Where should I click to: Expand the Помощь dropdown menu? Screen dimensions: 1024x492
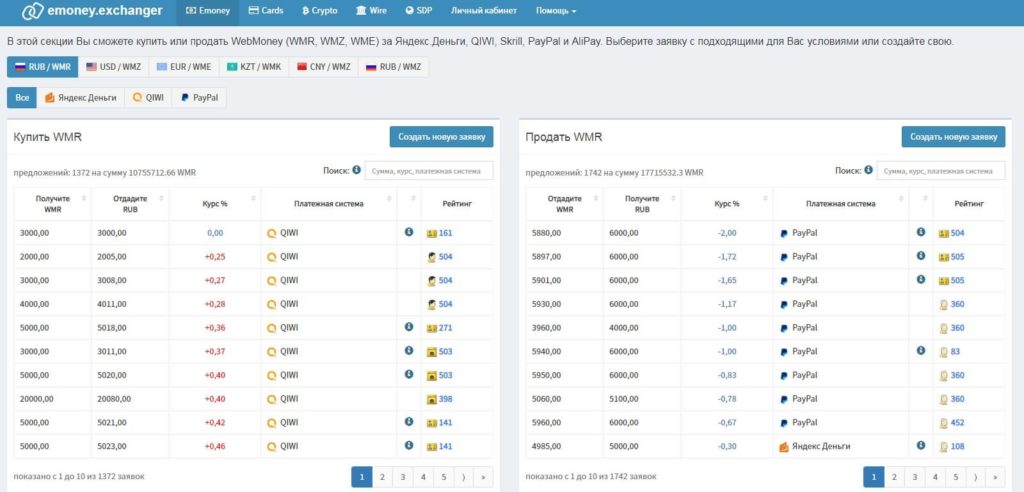[556, 11]
